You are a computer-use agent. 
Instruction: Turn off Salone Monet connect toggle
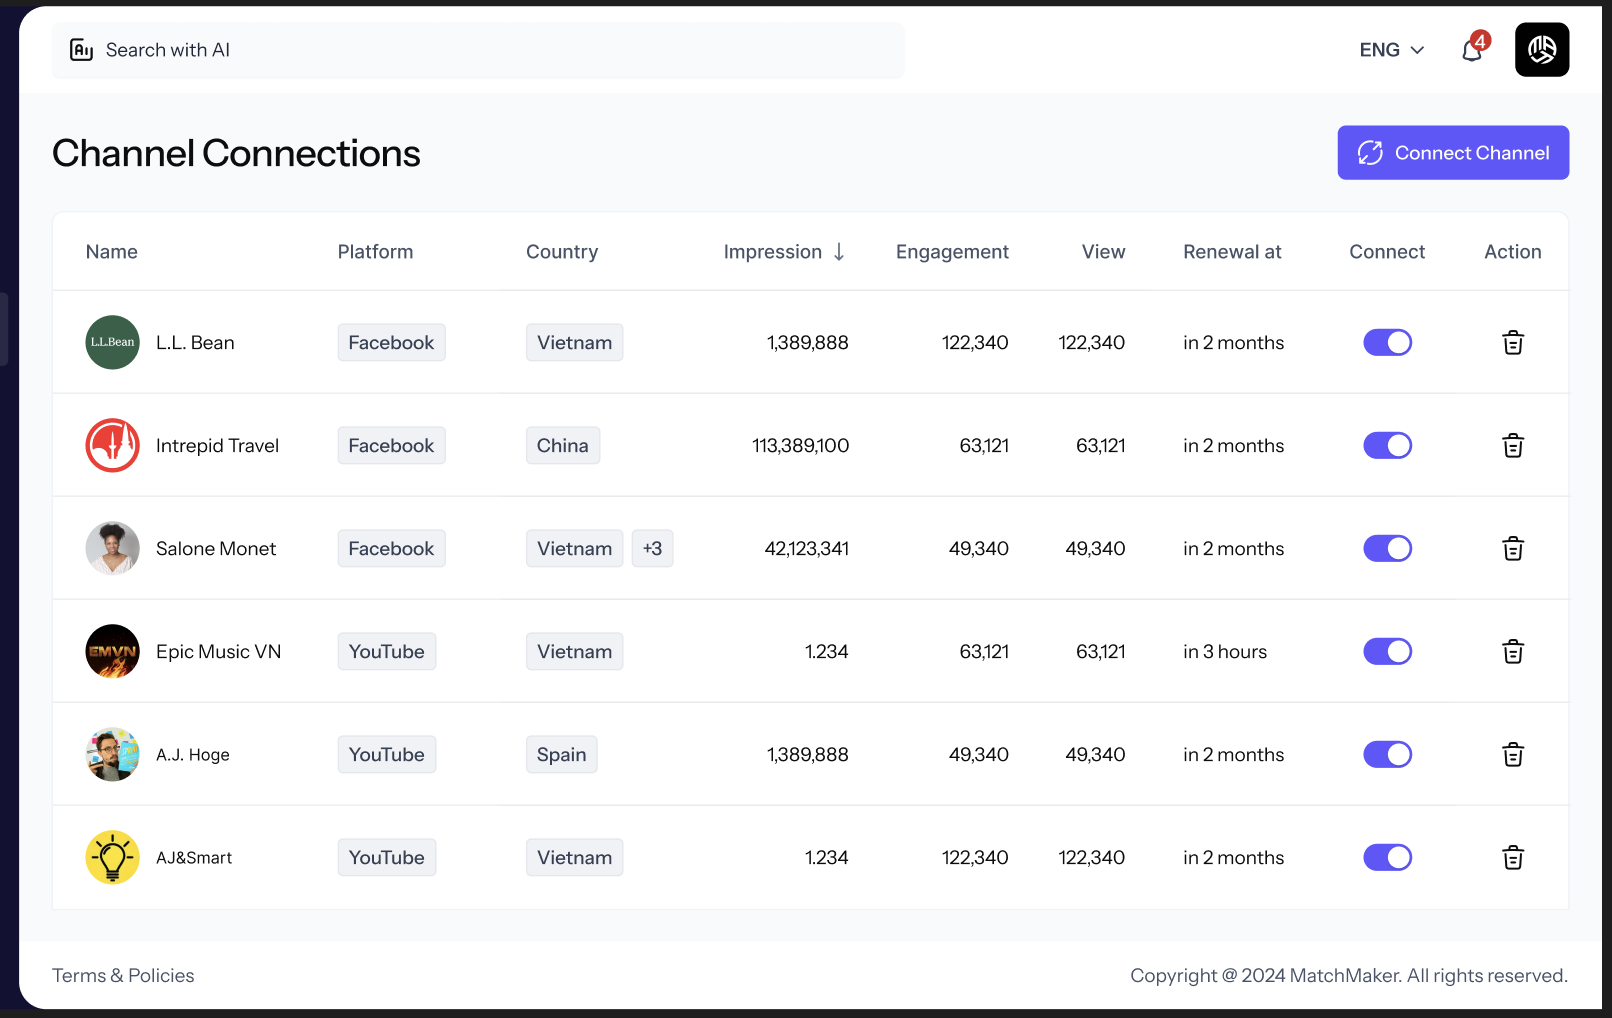pos(1387,548)
